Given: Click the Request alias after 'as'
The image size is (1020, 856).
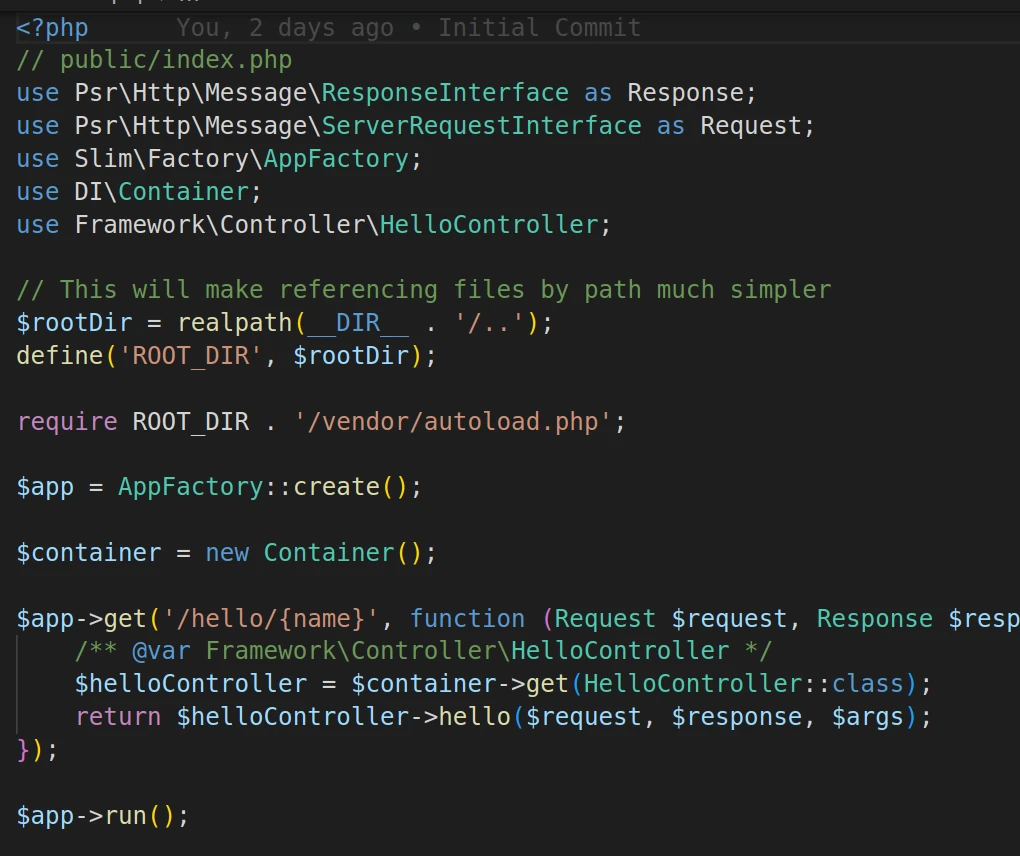Looking at the screenshot, I should point(751,126).
